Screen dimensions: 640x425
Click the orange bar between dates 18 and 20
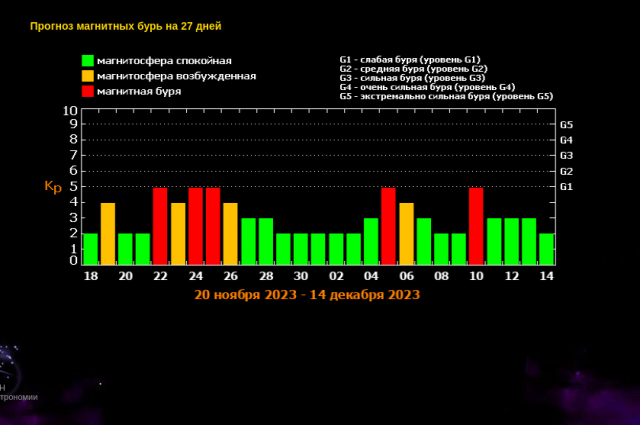(108, 234)
